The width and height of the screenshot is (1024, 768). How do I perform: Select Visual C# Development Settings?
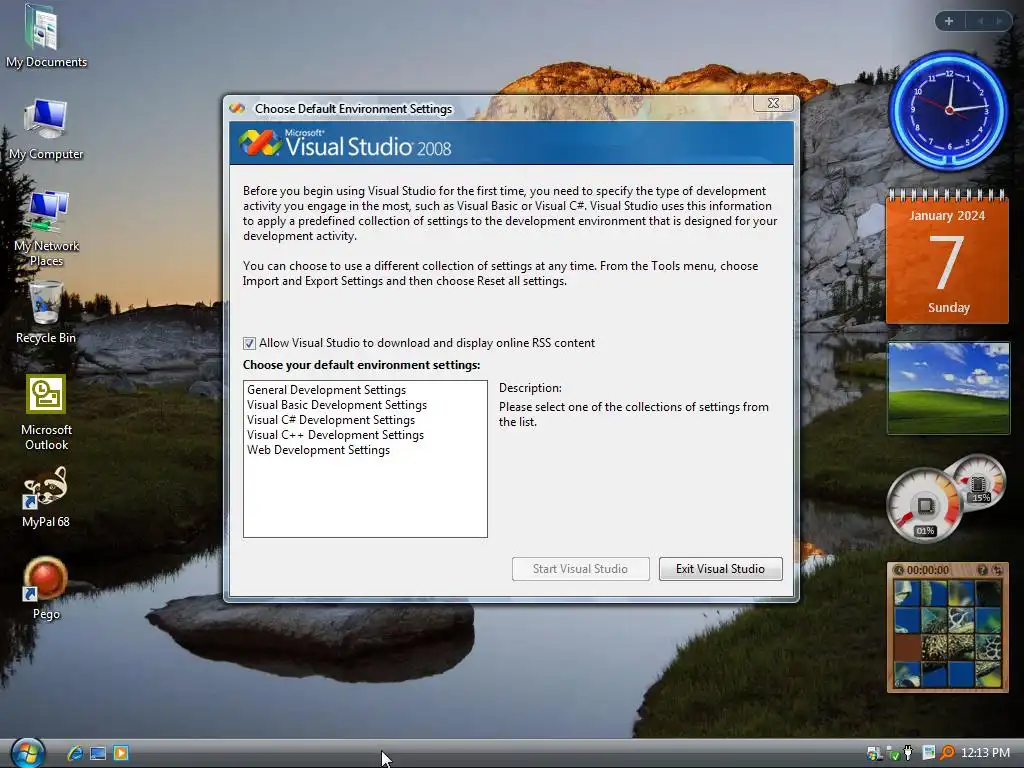[331, 420]
